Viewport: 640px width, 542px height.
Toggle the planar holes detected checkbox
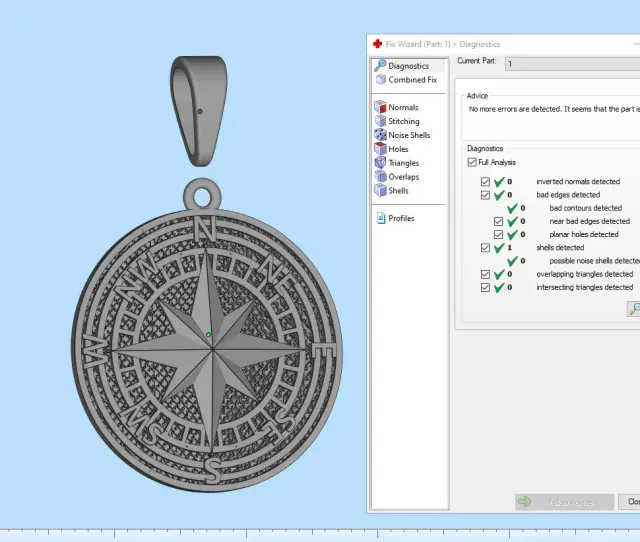(498, 235)
